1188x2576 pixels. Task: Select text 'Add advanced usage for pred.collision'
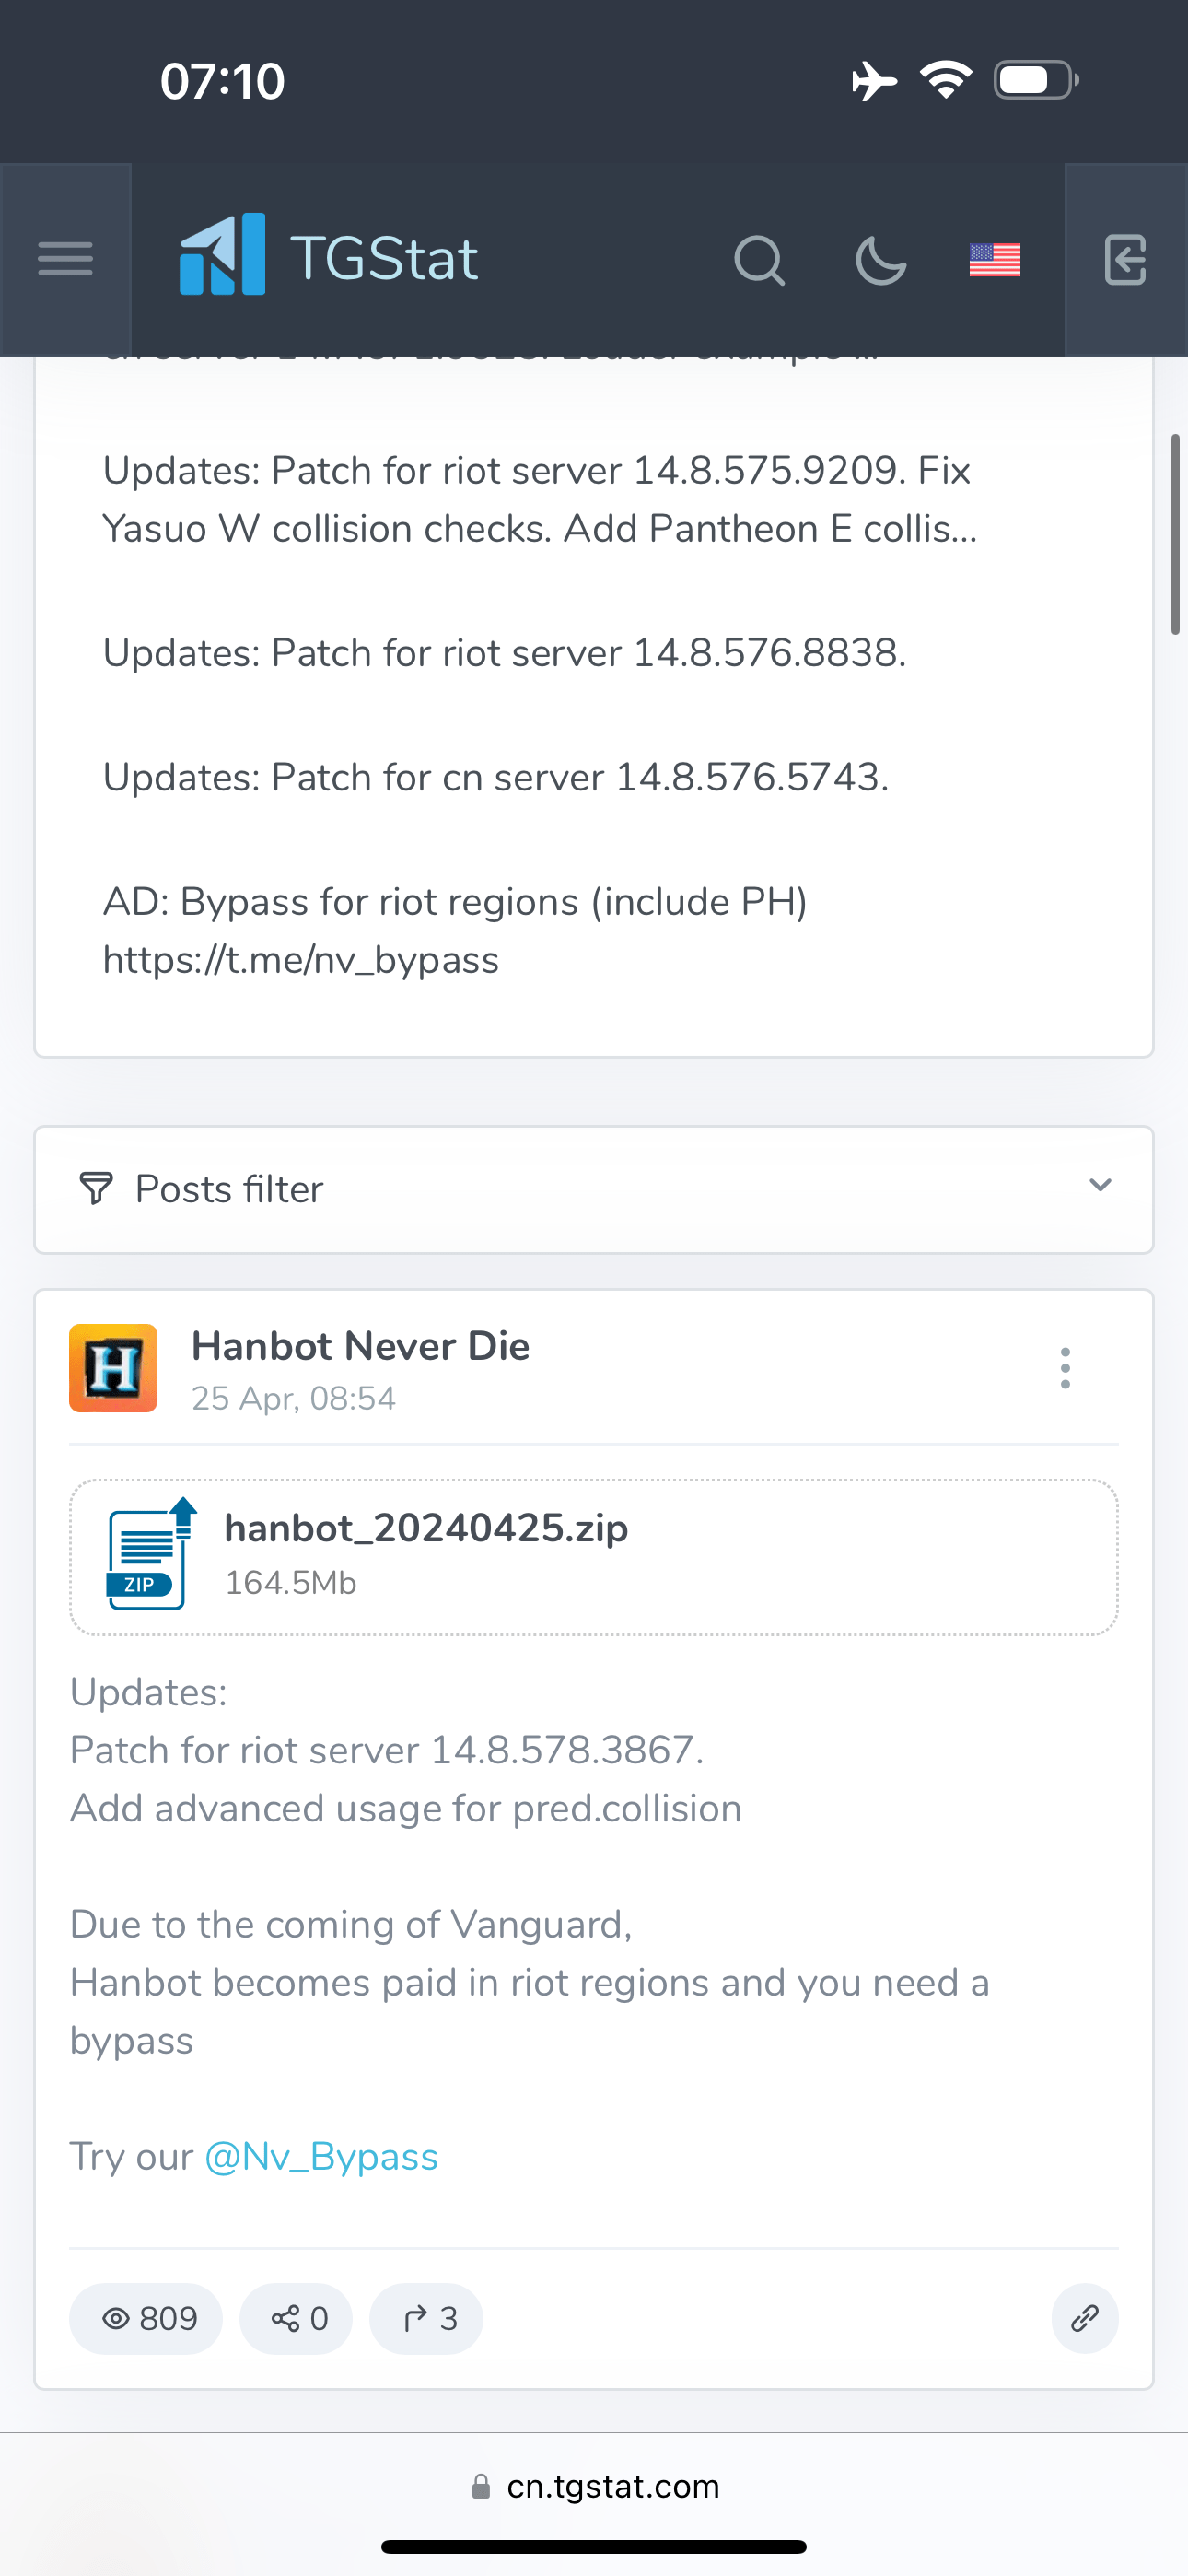406,1808
